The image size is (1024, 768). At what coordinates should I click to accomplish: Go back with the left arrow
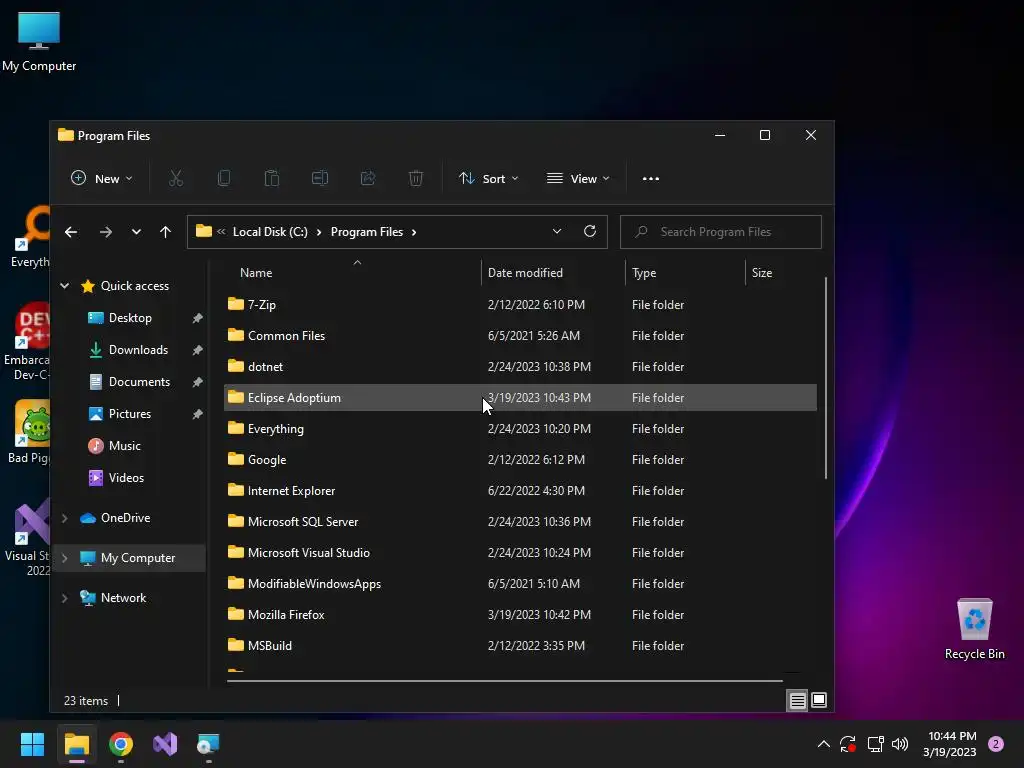coord(71,232)
